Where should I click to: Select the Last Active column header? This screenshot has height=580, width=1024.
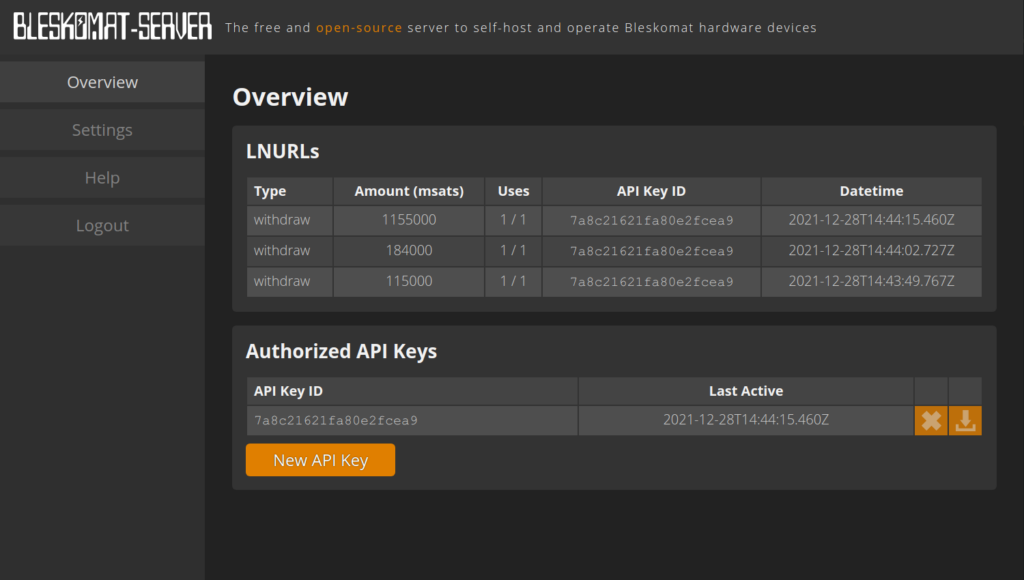(x=746, y=391)
